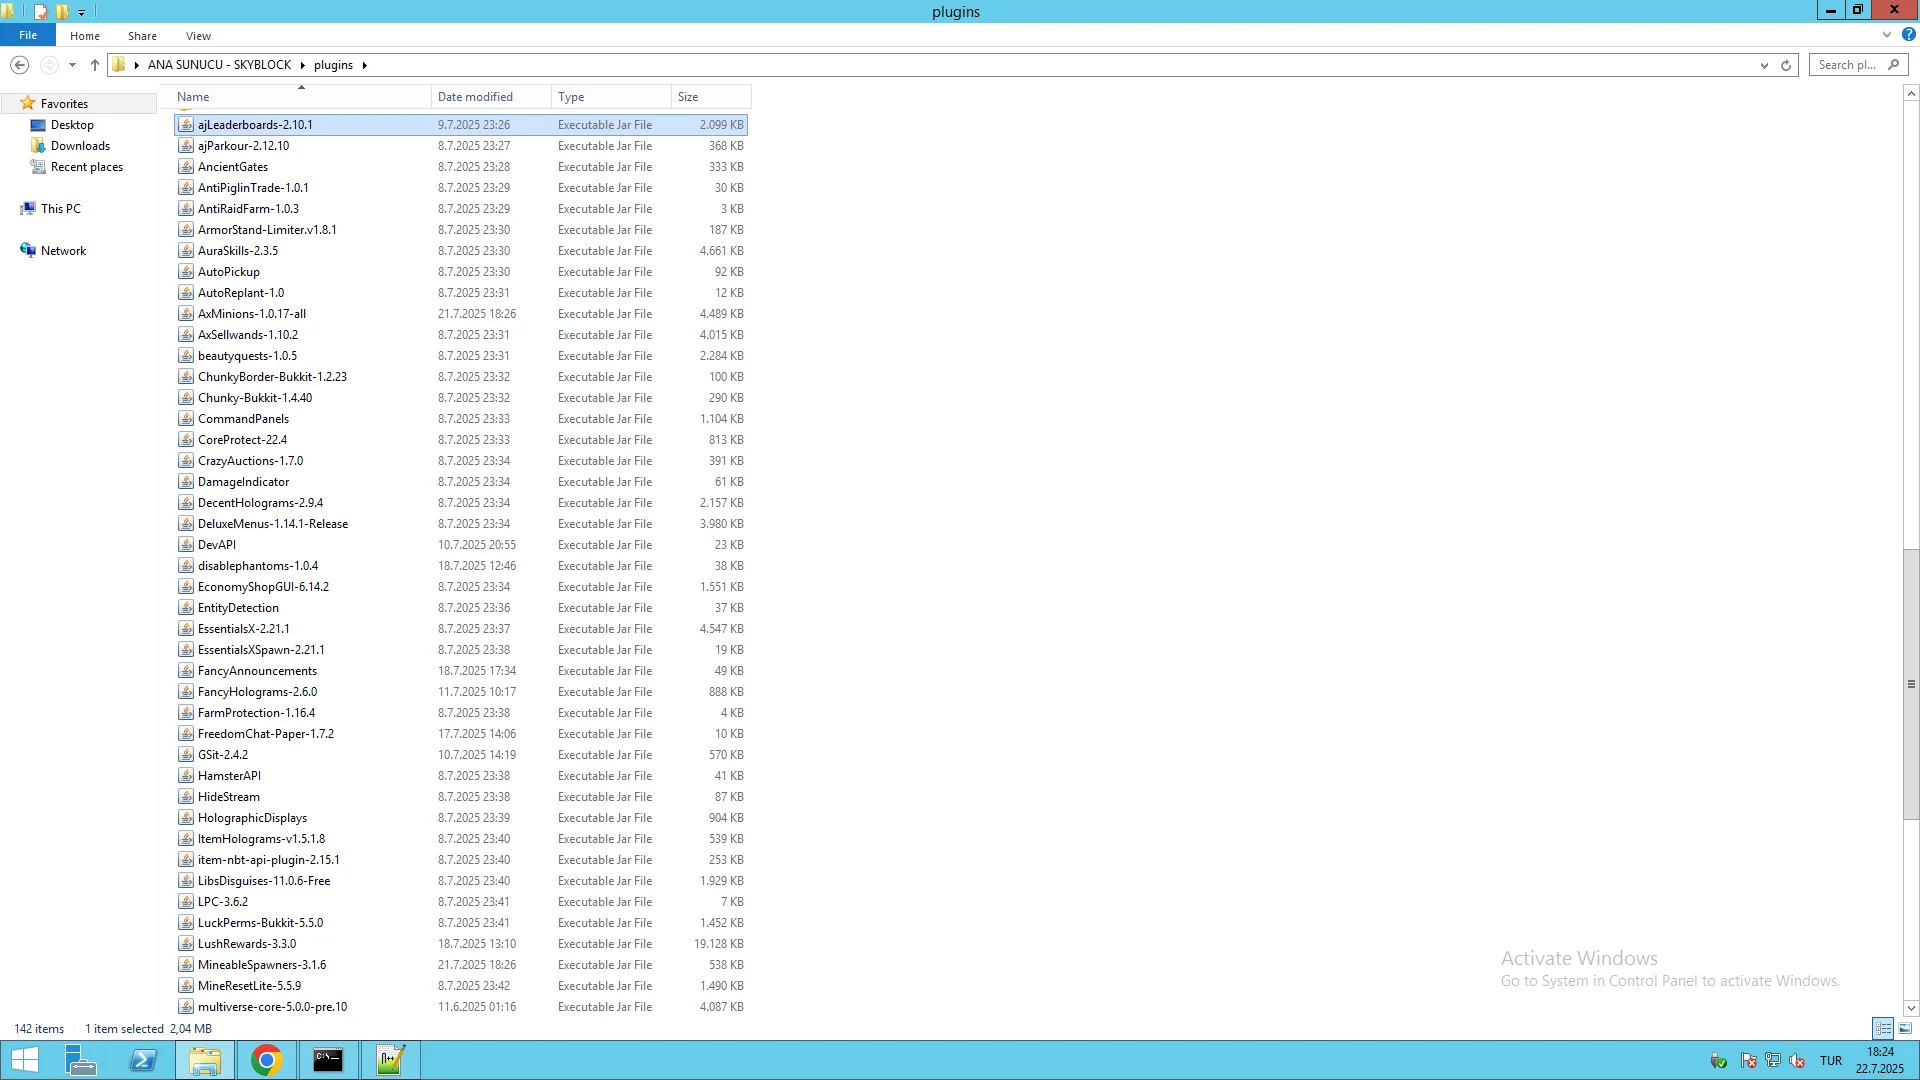Click the Search plugins input box

click(1858, 65)
